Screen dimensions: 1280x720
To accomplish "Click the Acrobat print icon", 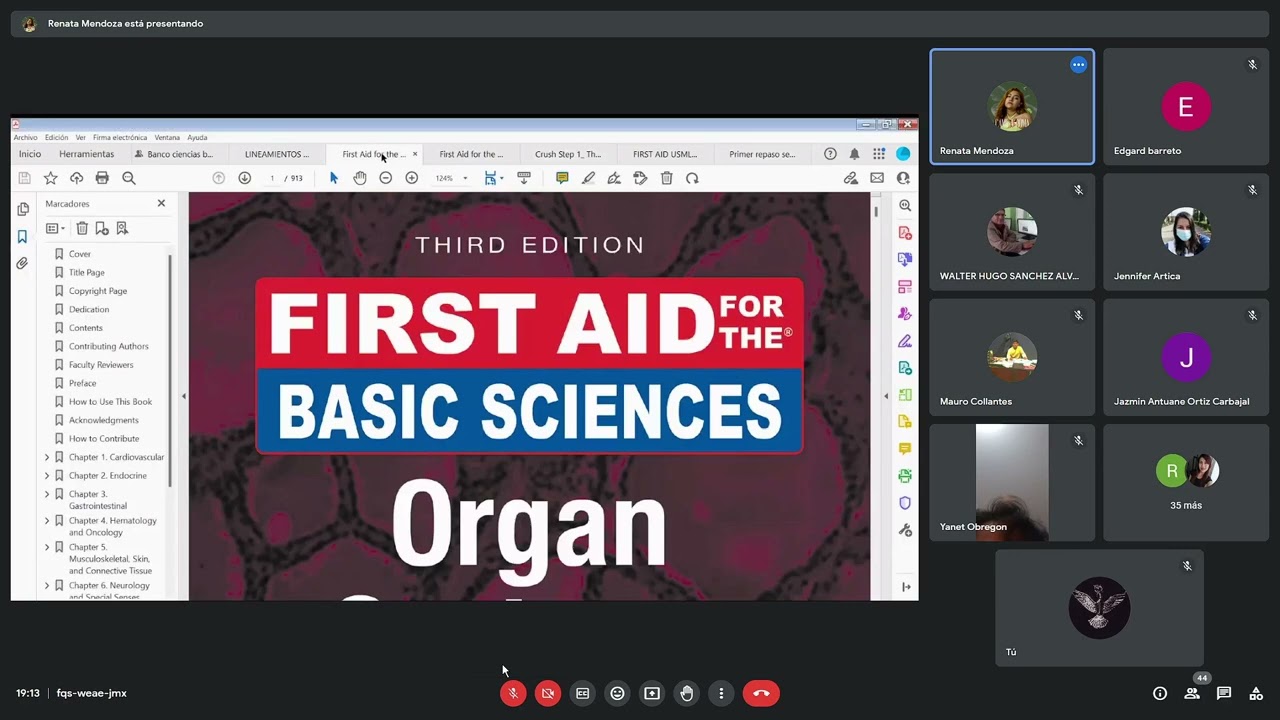I will coord(102,178).
